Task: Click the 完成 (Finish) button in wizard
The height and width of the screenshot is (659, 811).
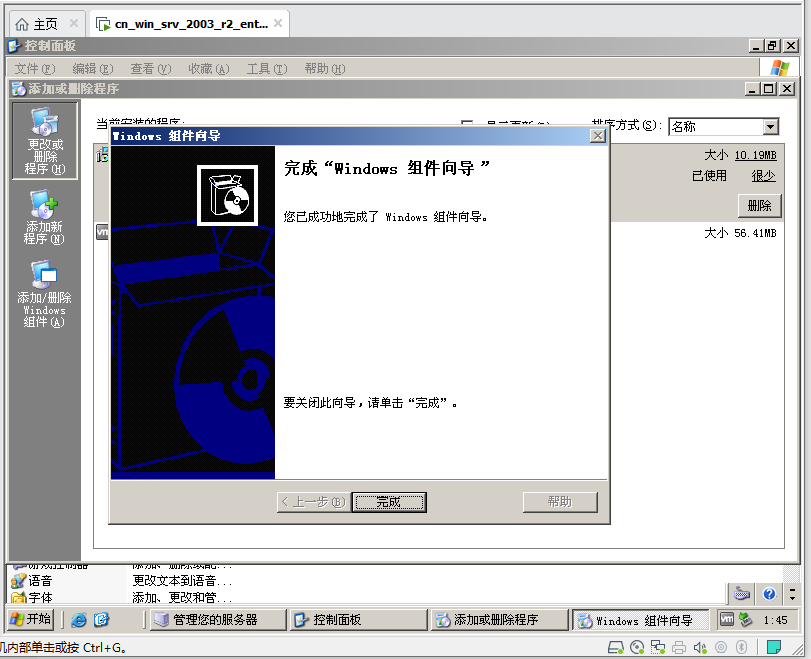Action: (x=389, y=502)
